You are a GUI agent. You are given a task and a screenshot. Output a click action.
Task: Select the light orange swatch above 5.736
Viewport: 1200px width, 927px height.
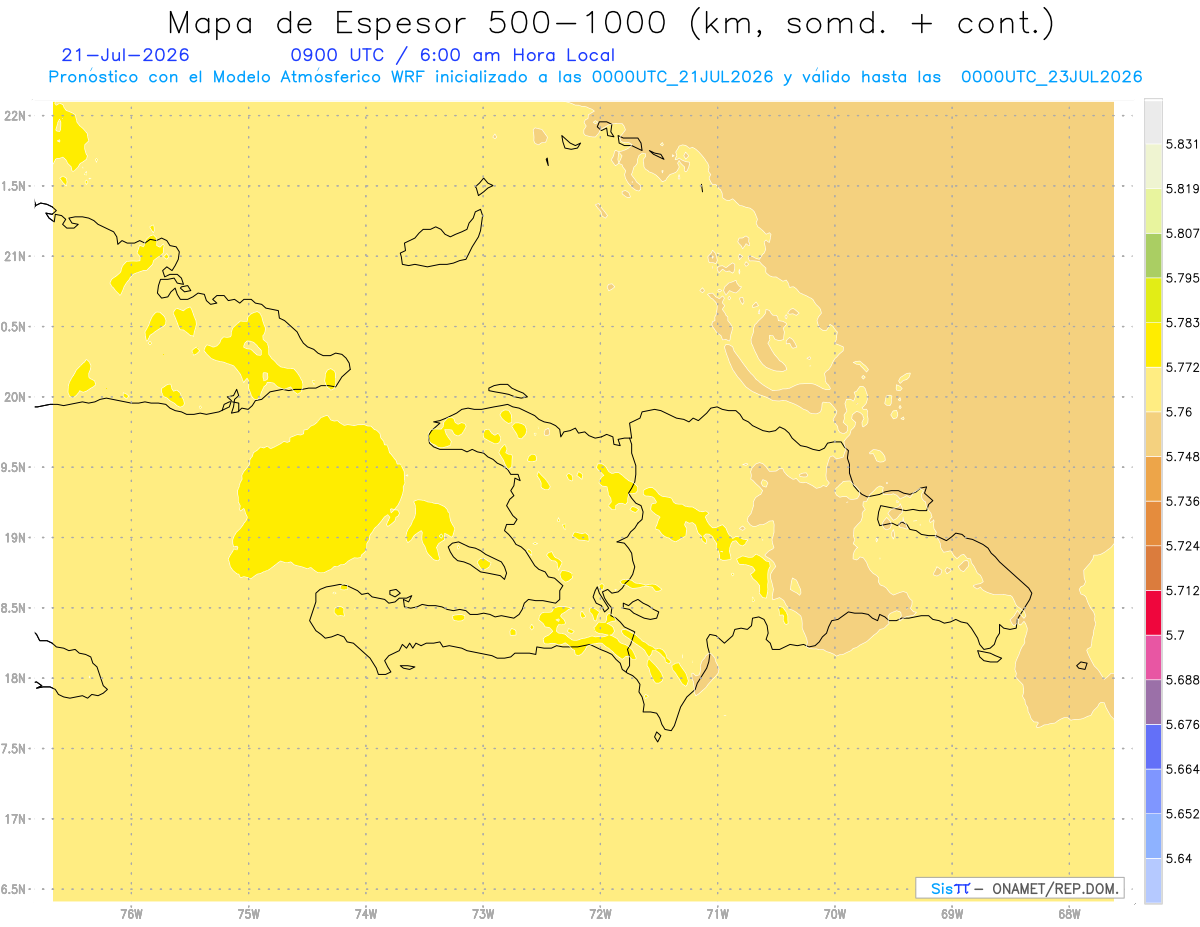point(1153,478)
